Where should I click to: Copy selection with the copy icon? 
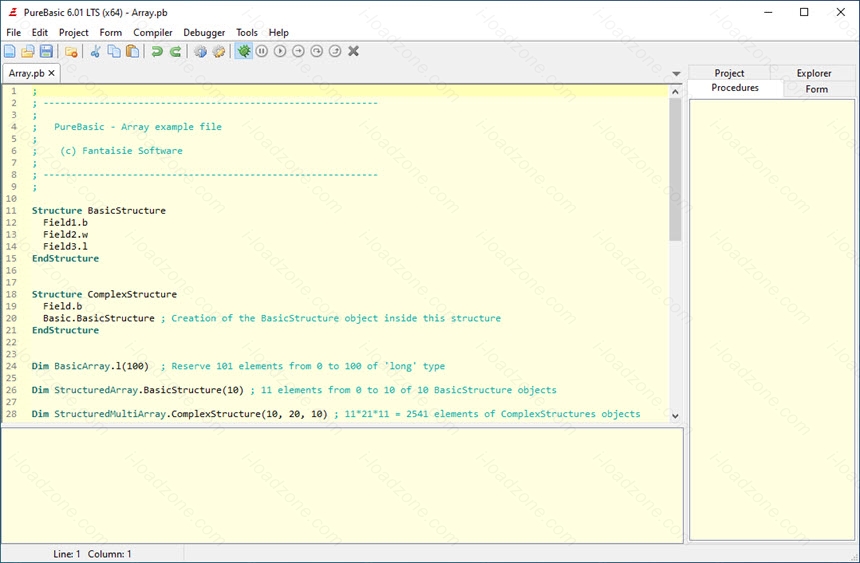click(x=114, y=52)
